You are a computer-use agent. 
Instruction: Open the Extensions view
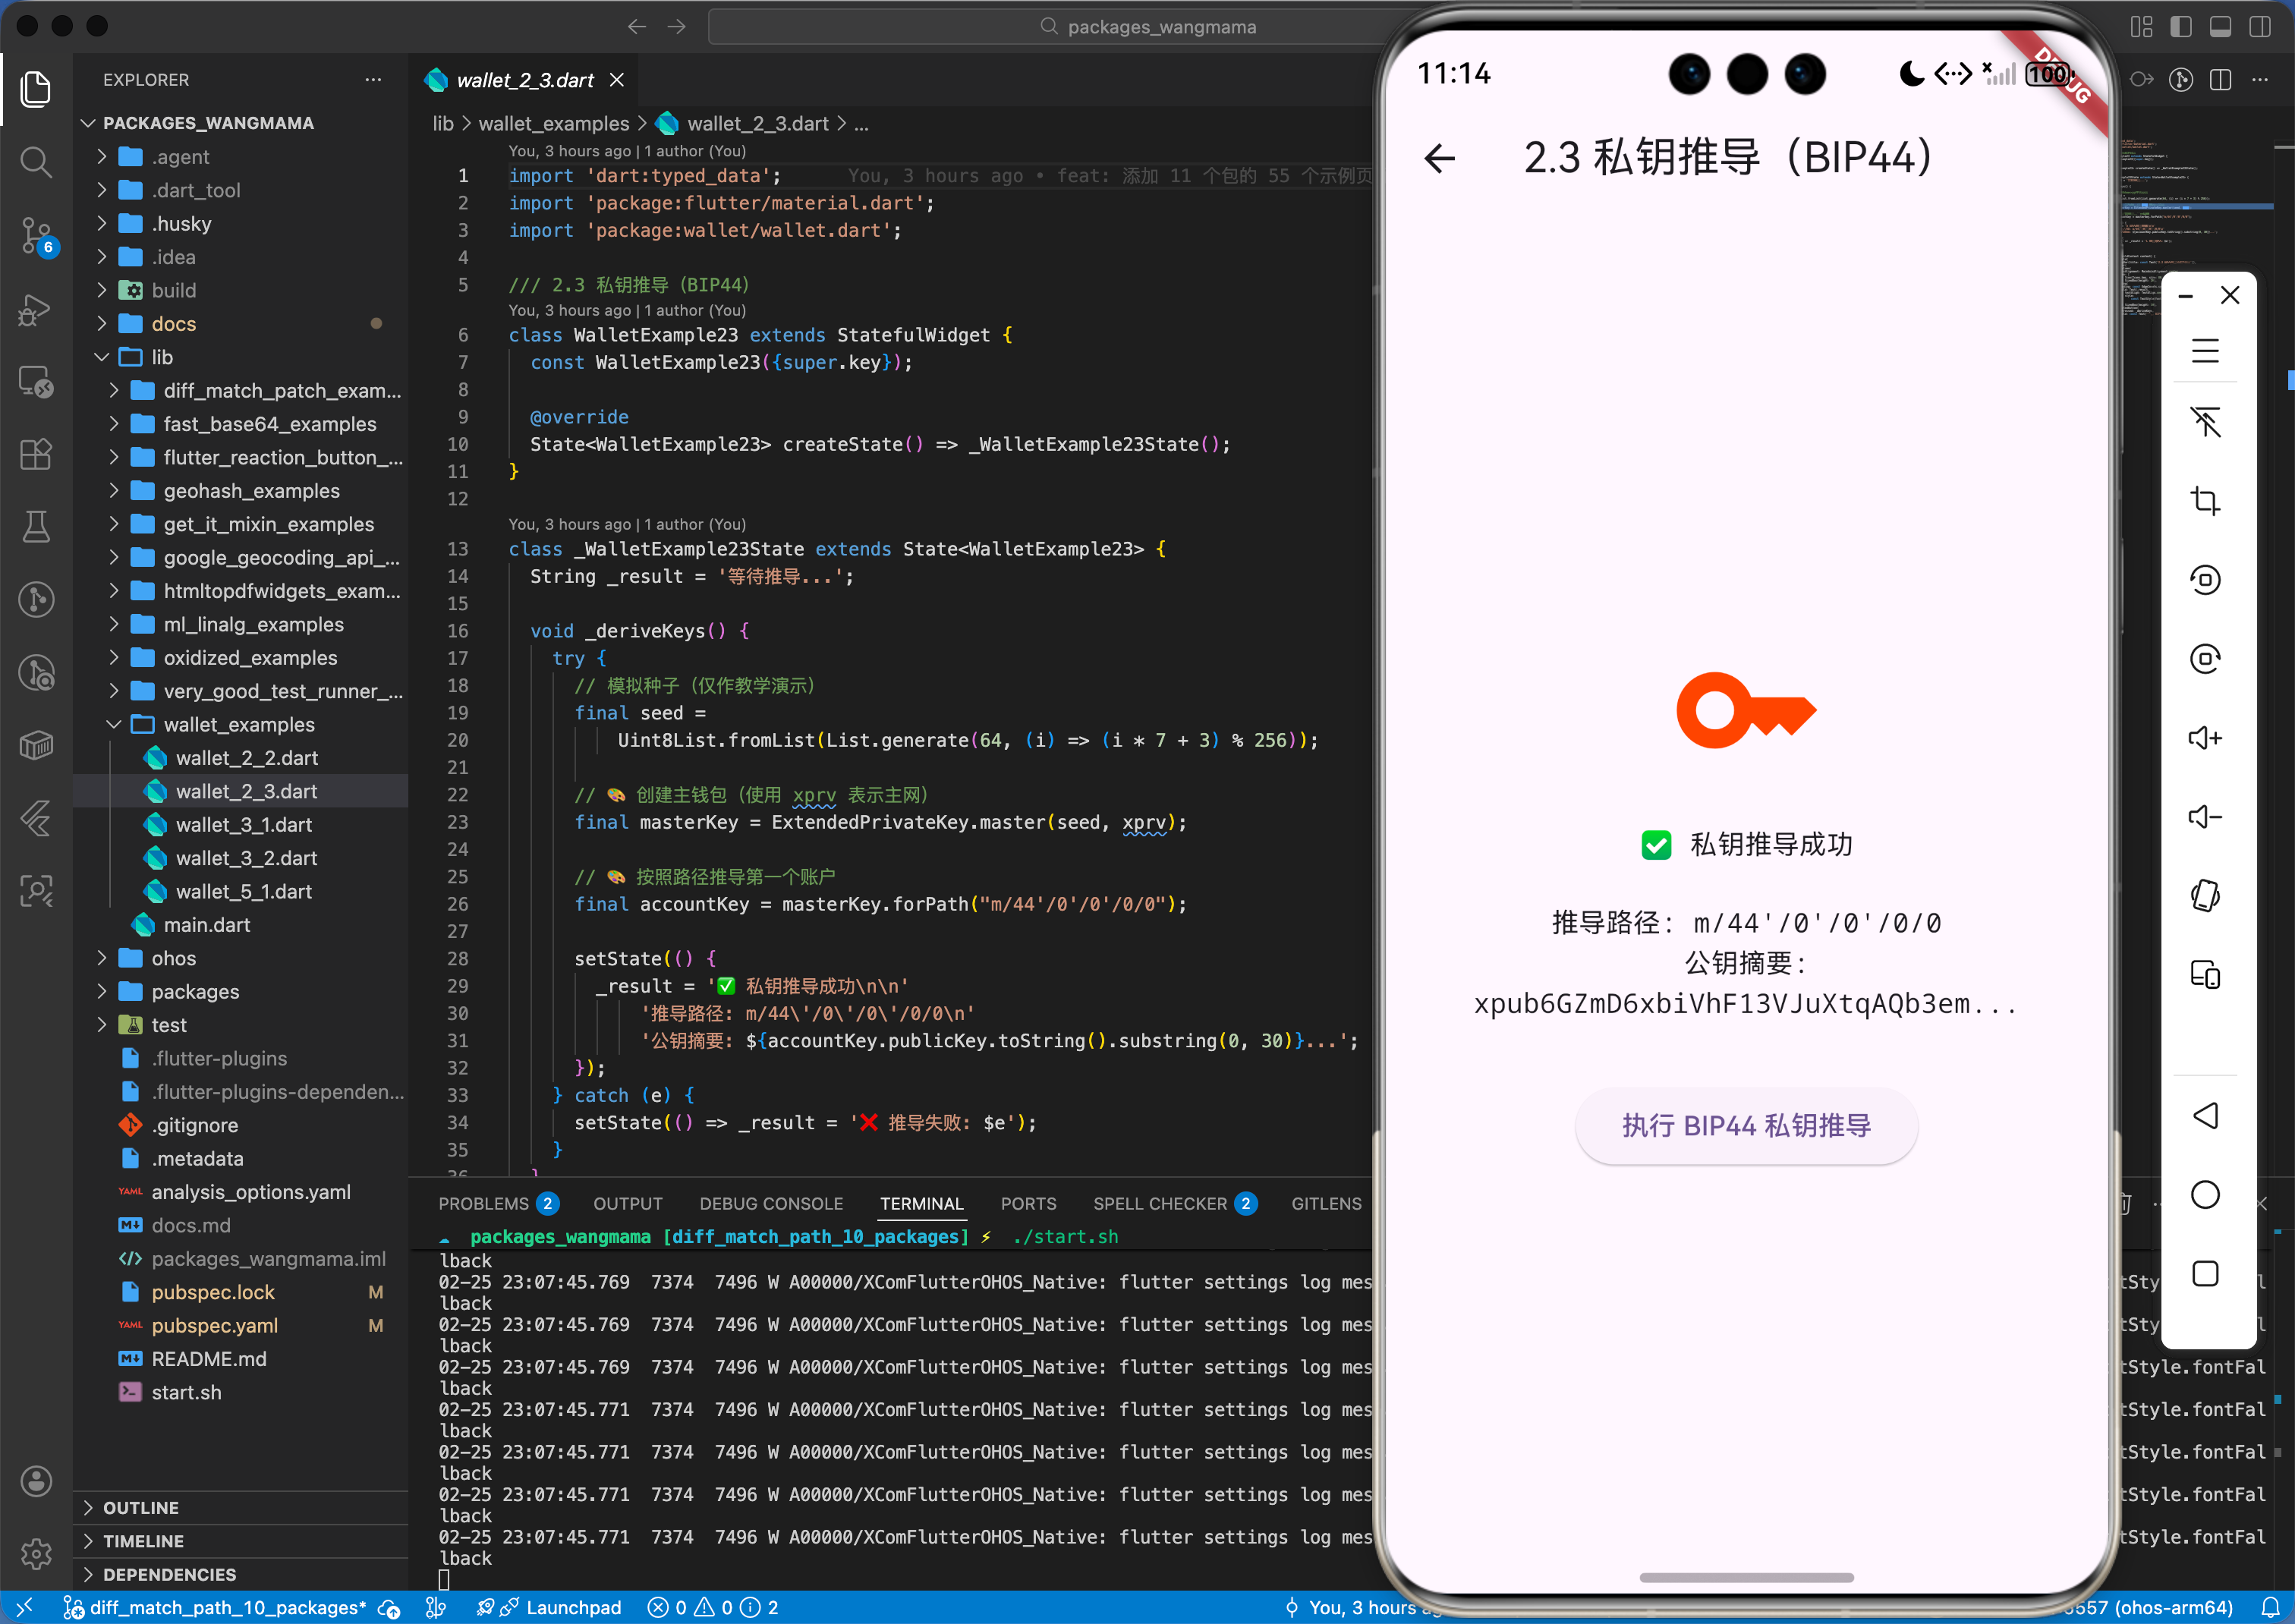coord(36,454)
